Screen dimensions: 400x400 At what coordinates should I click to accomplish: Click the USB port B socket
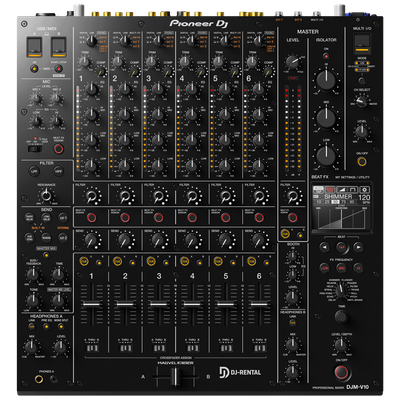58,47
